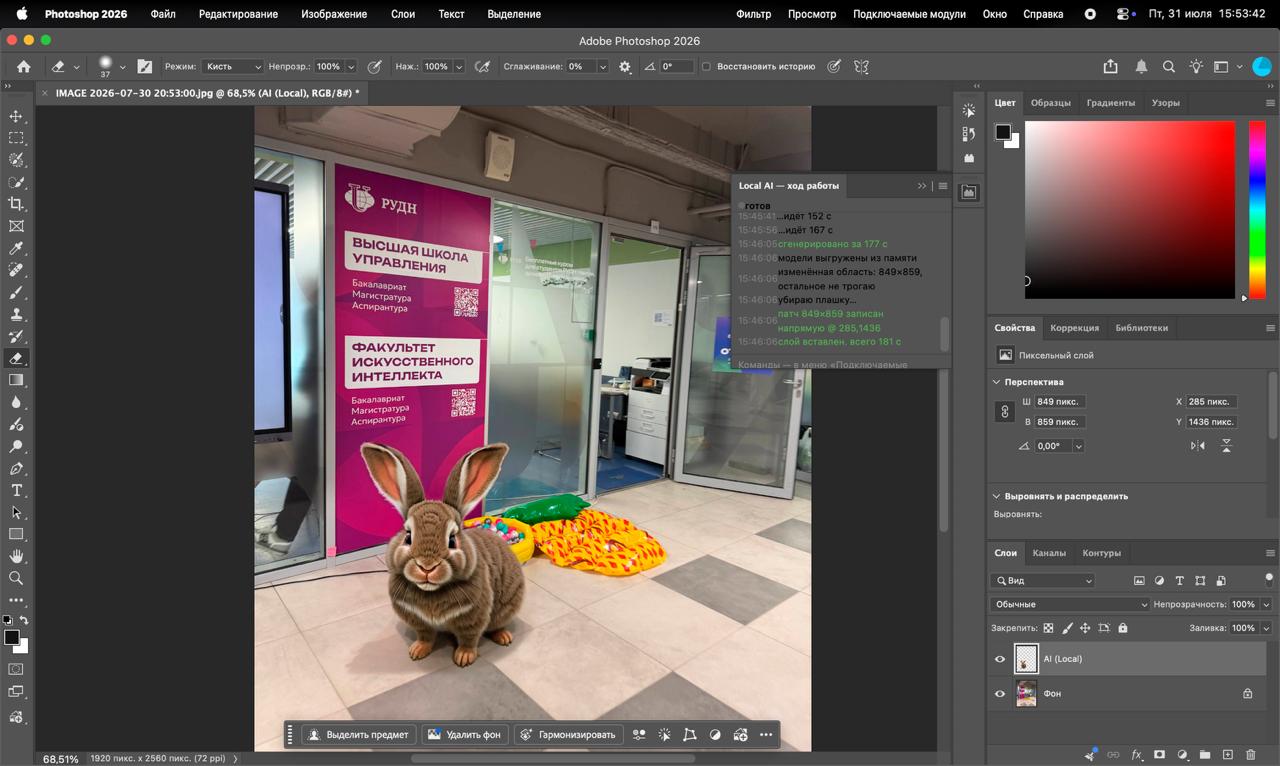Select the Pen tool

[16, 468]
